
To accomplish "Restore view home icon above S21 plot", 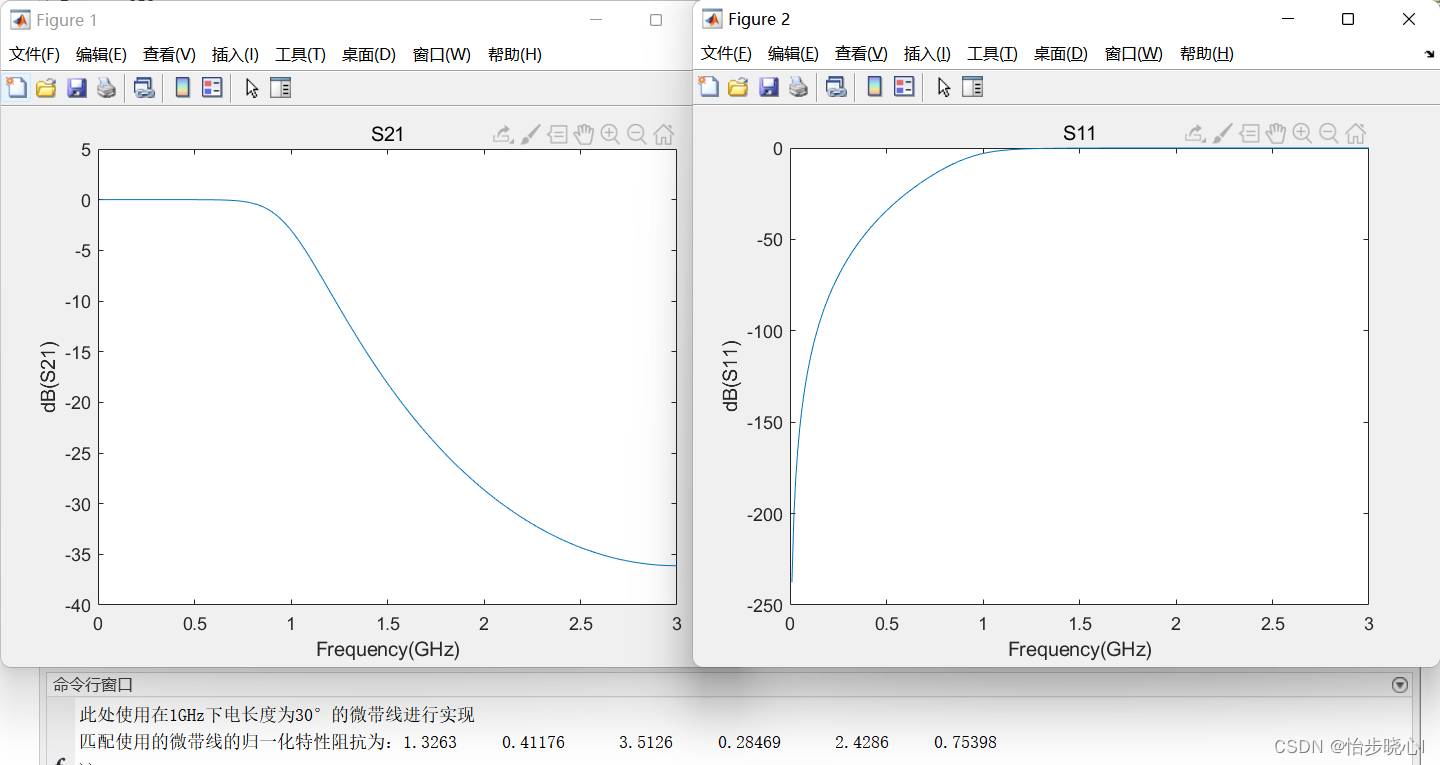I will pyautogui.click(x=664, y=134).
